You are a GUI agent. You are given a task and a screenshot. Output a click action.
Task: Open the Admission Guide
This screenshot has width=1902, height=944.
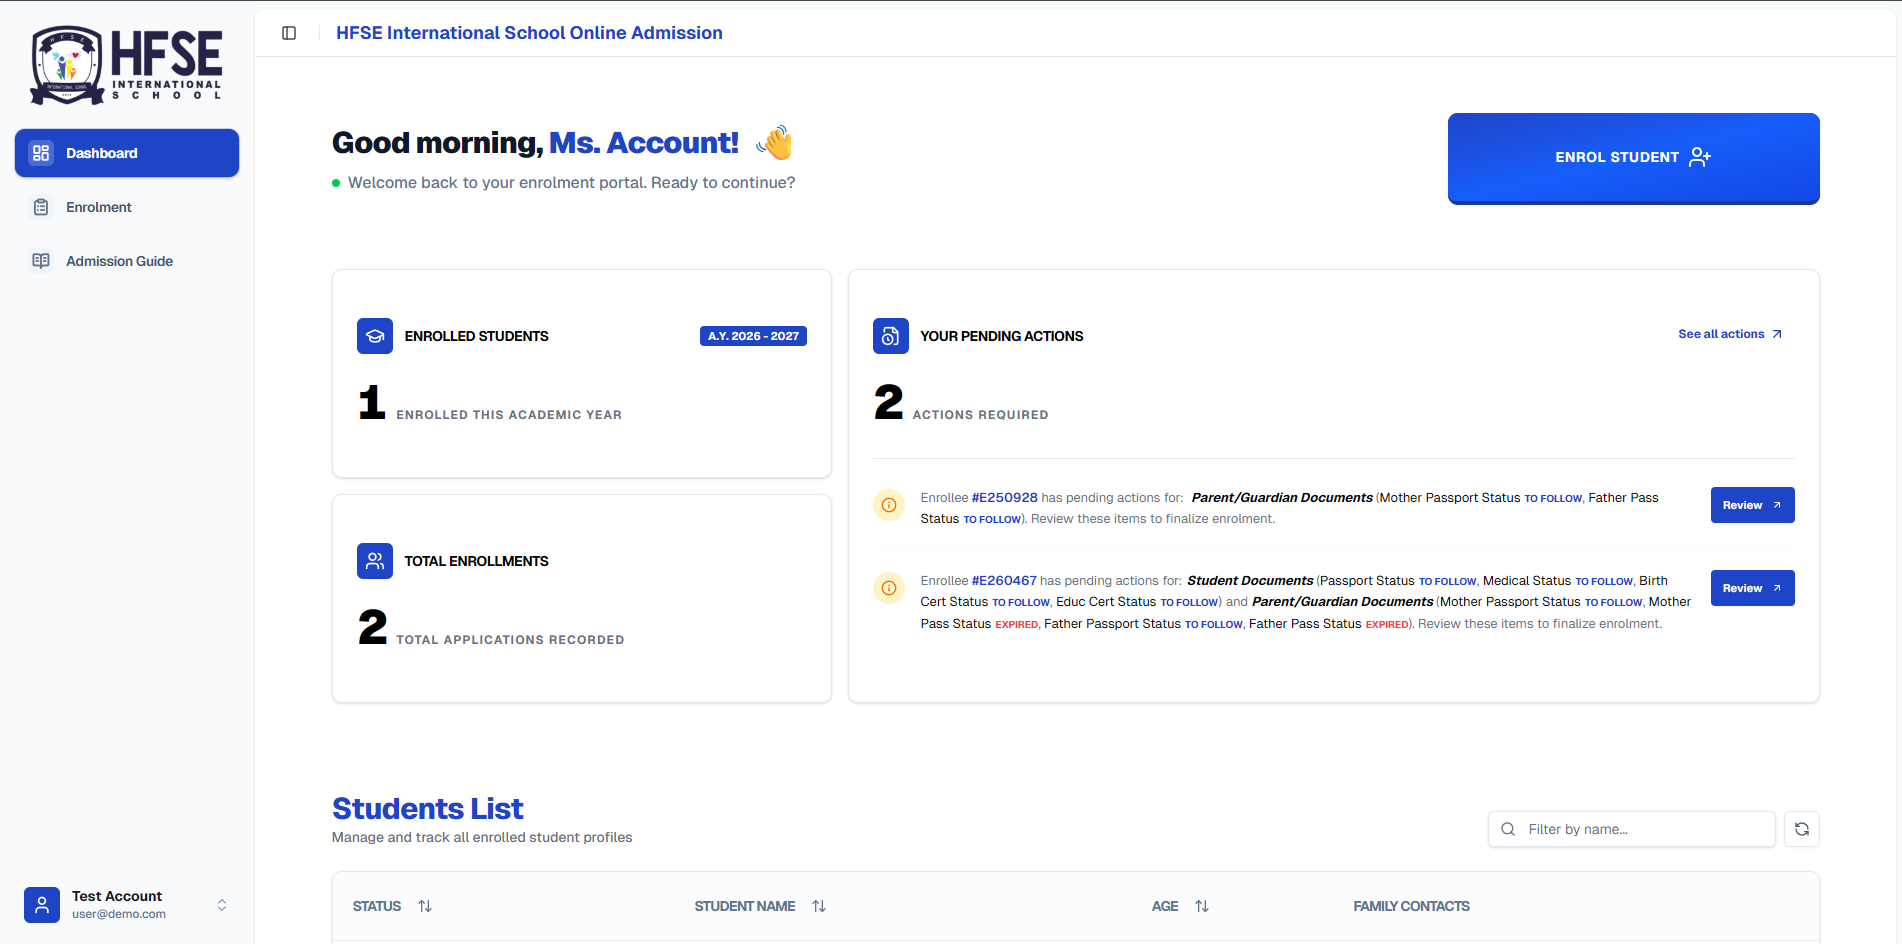(119, 261)
